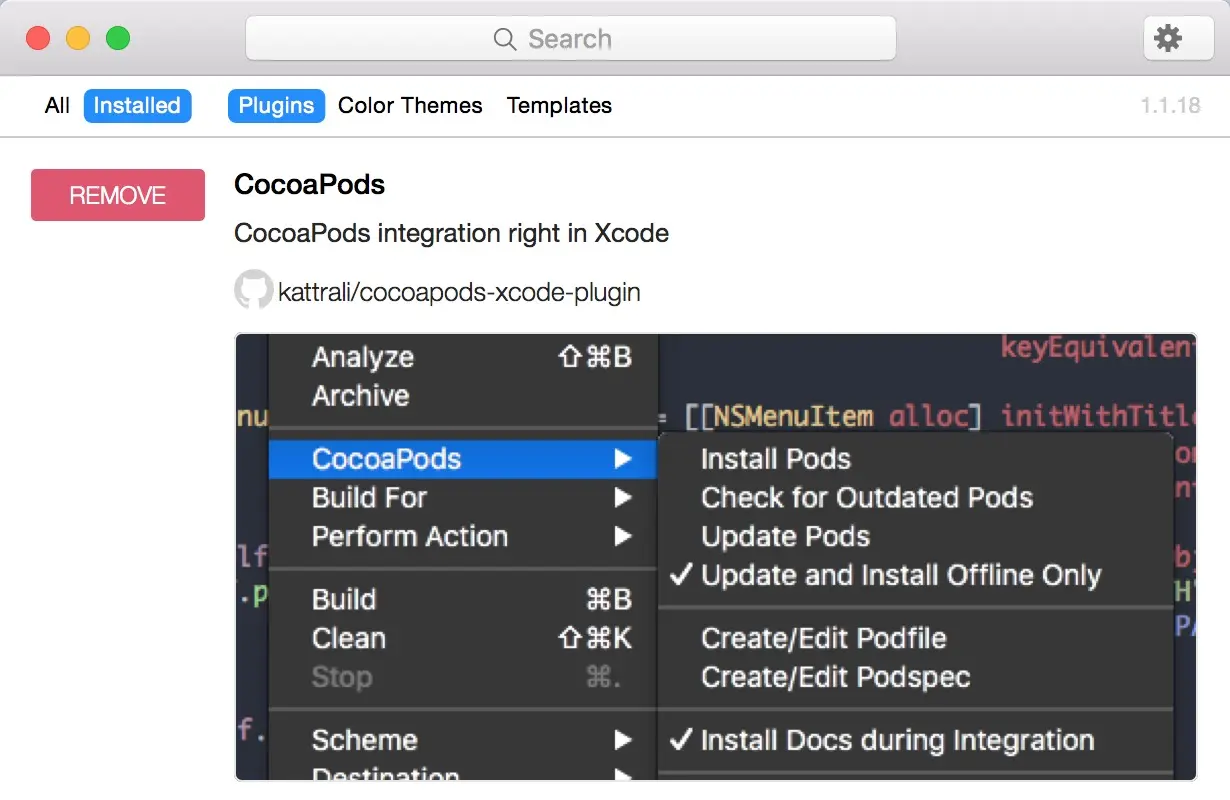
Task: Switch to Color Themes tab
Action: 410,106
